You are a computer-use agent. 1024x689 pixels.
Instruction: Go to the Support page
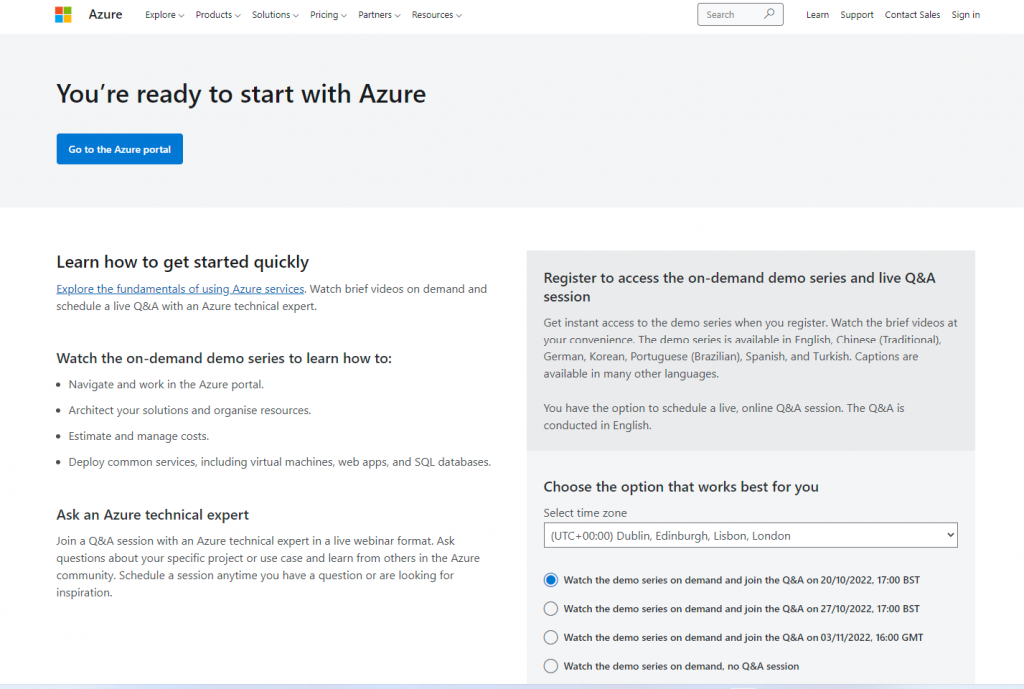pos(857,15)
